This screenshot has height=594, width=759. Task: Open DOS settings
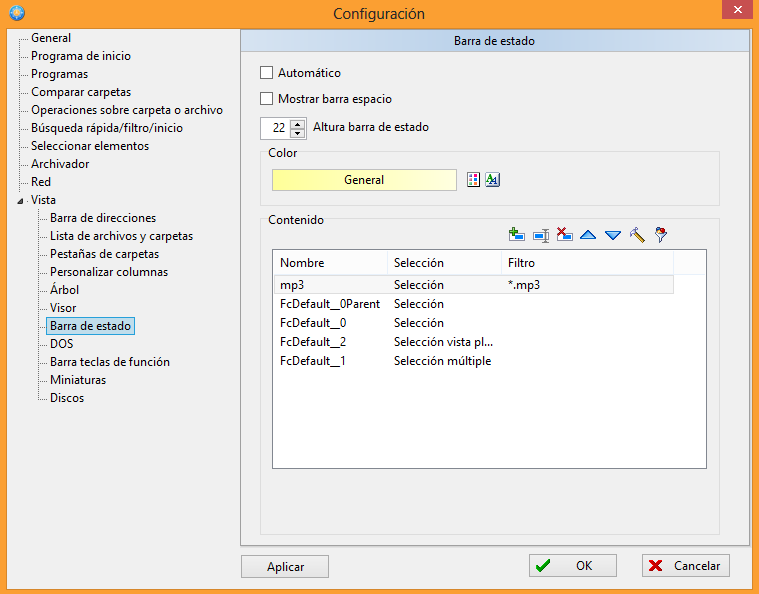(61, 344)
